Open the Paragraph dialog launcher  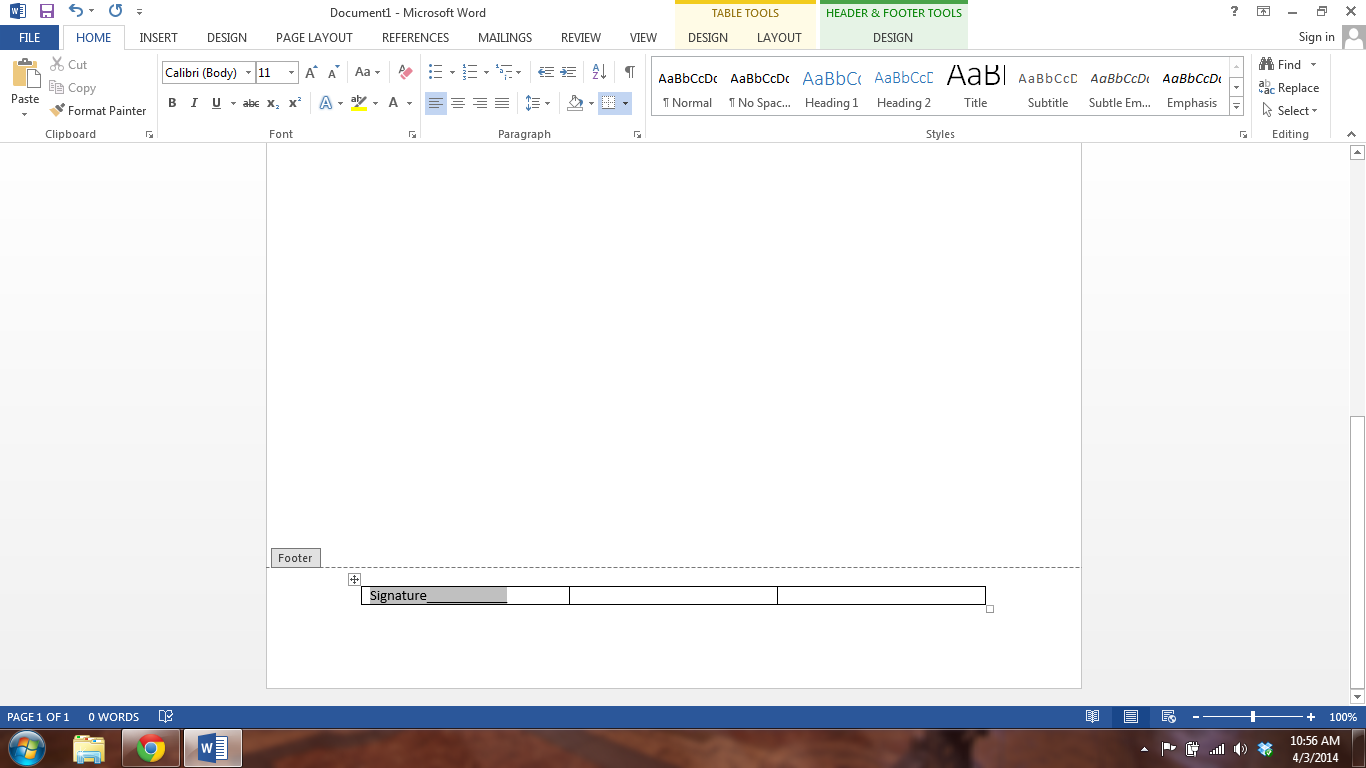click(637, 134)
